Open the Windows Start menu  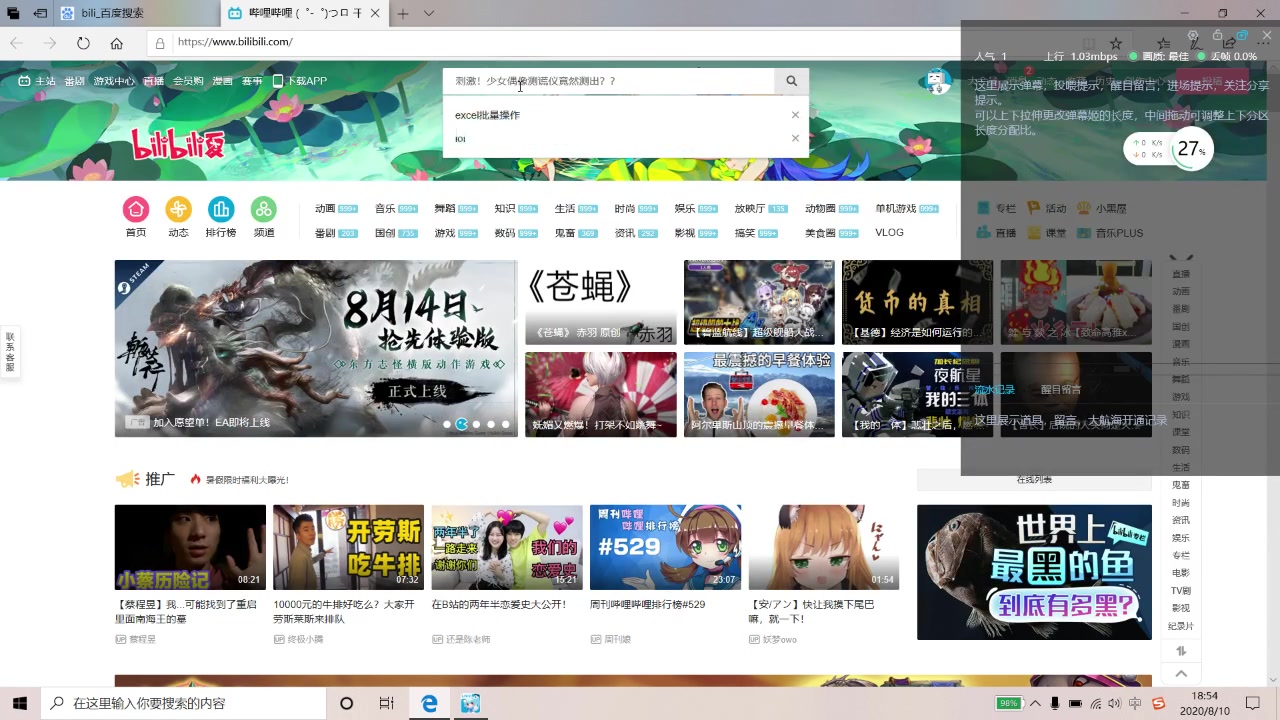click(x=19, y=703)
